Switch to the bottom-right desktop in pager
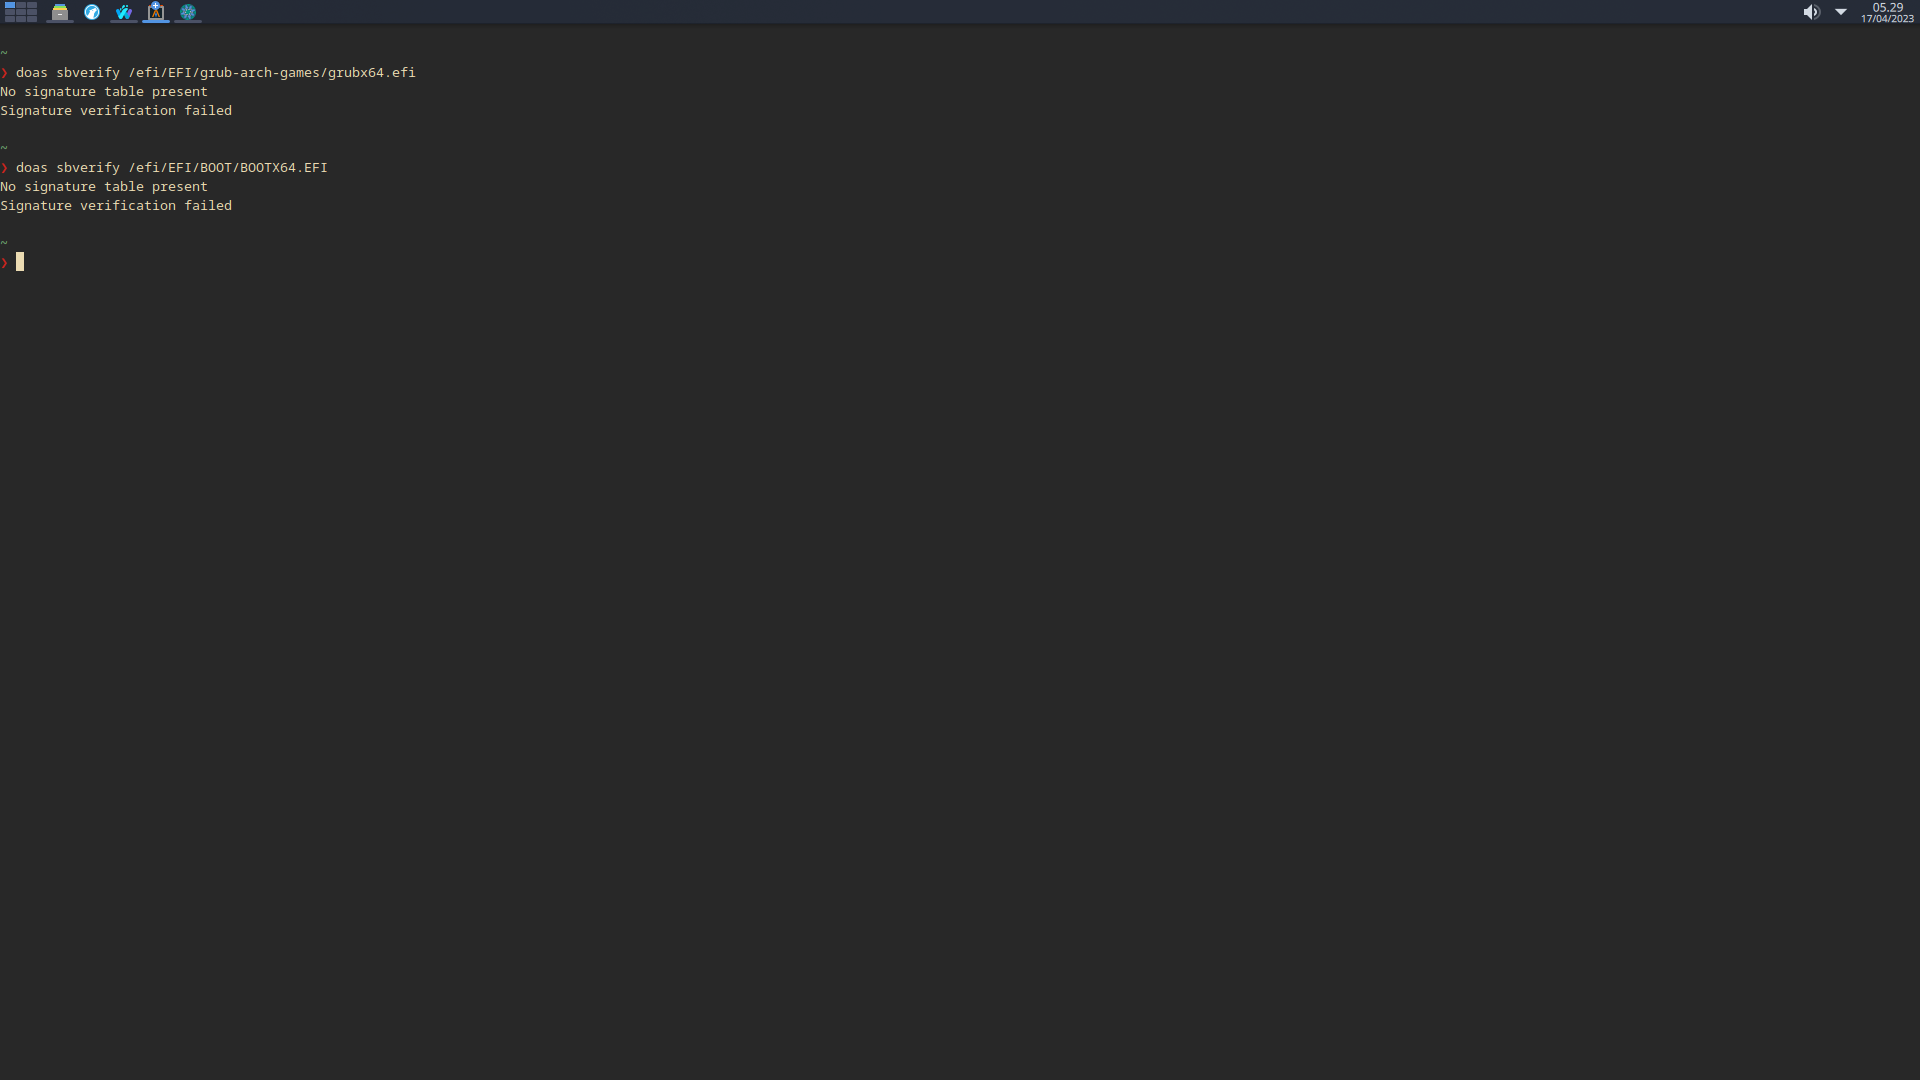This screenshot has height=1080, width=1920. [32, 19]
